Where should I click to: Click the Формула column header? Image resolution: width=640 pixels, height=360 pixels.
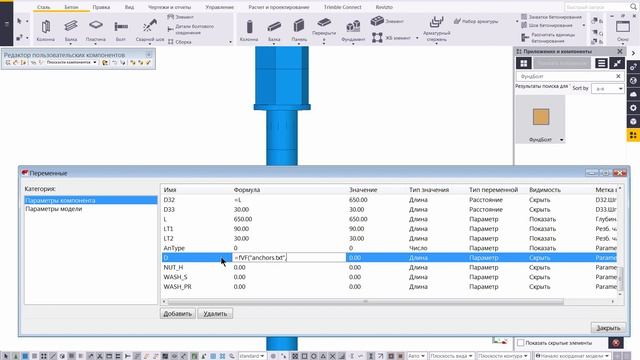tap(247, 190)
